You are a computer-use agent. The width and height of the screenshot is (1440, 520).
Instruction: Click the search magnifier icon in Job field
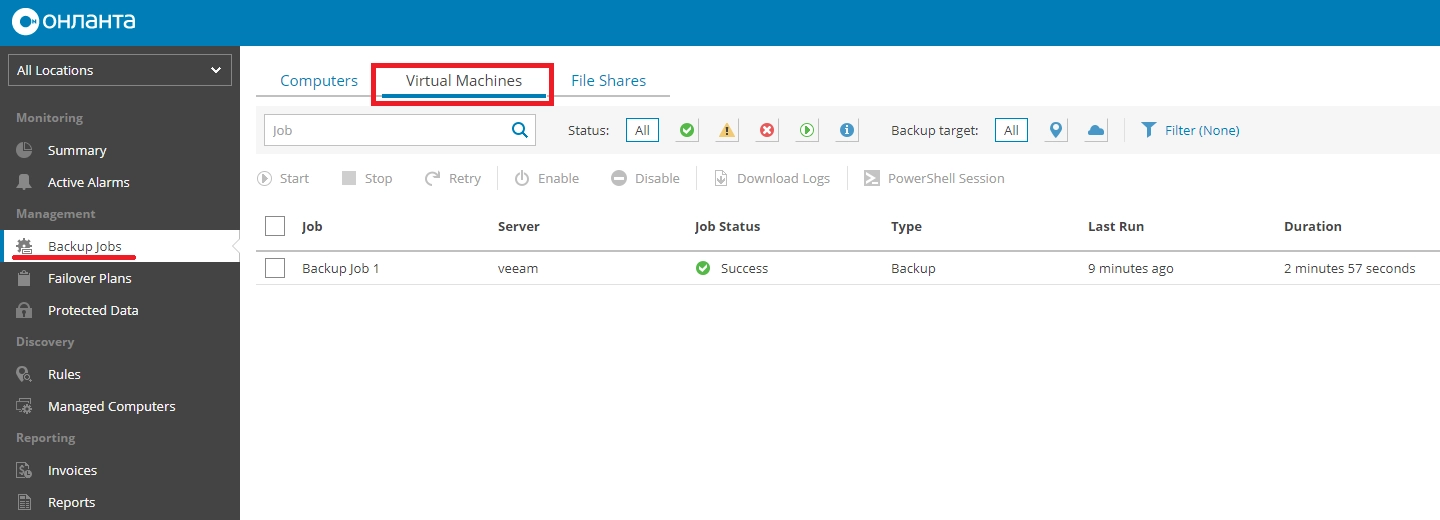(520, 130)
